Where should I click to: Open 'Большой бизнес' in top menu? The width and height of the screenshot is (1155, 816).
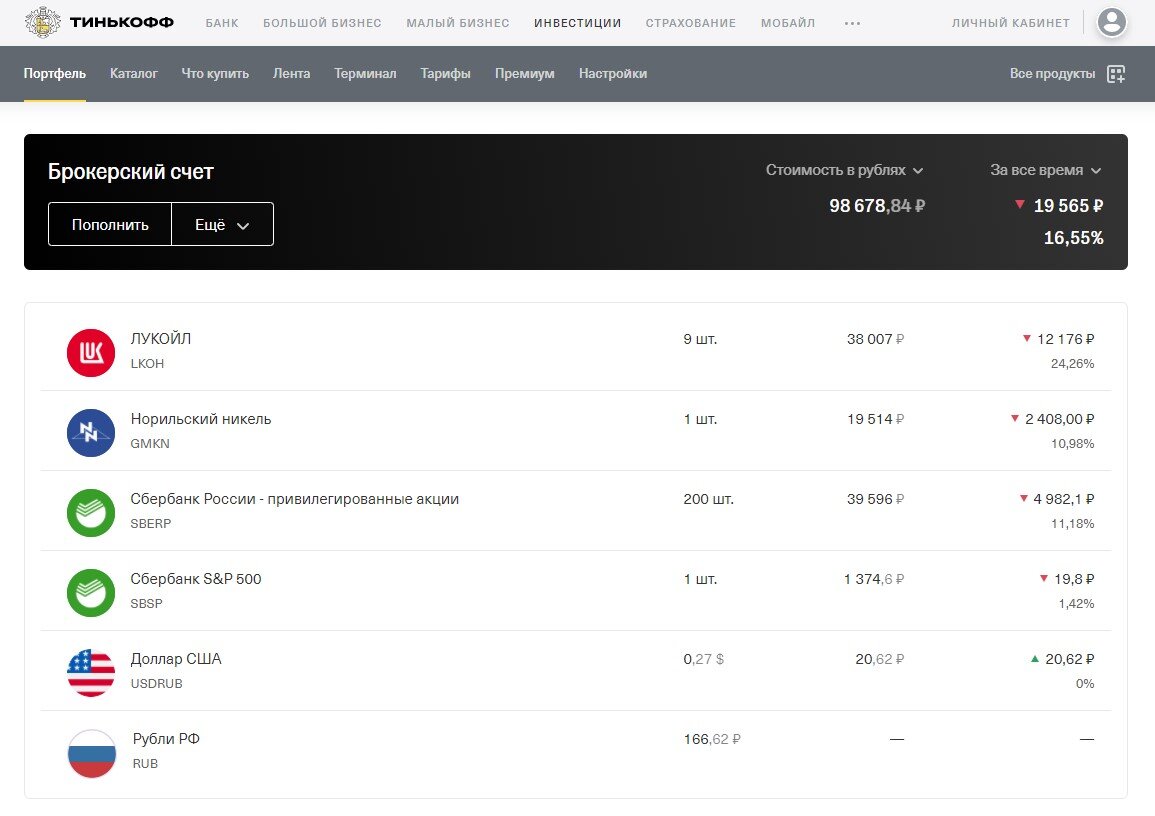coord(322,24)
